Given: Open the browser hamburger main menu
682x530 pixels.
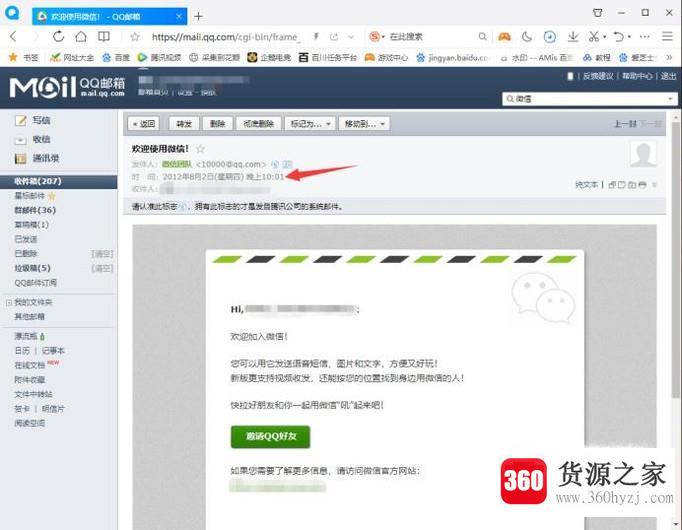Looking at the screenshot, I should click(x=667, y=37).
